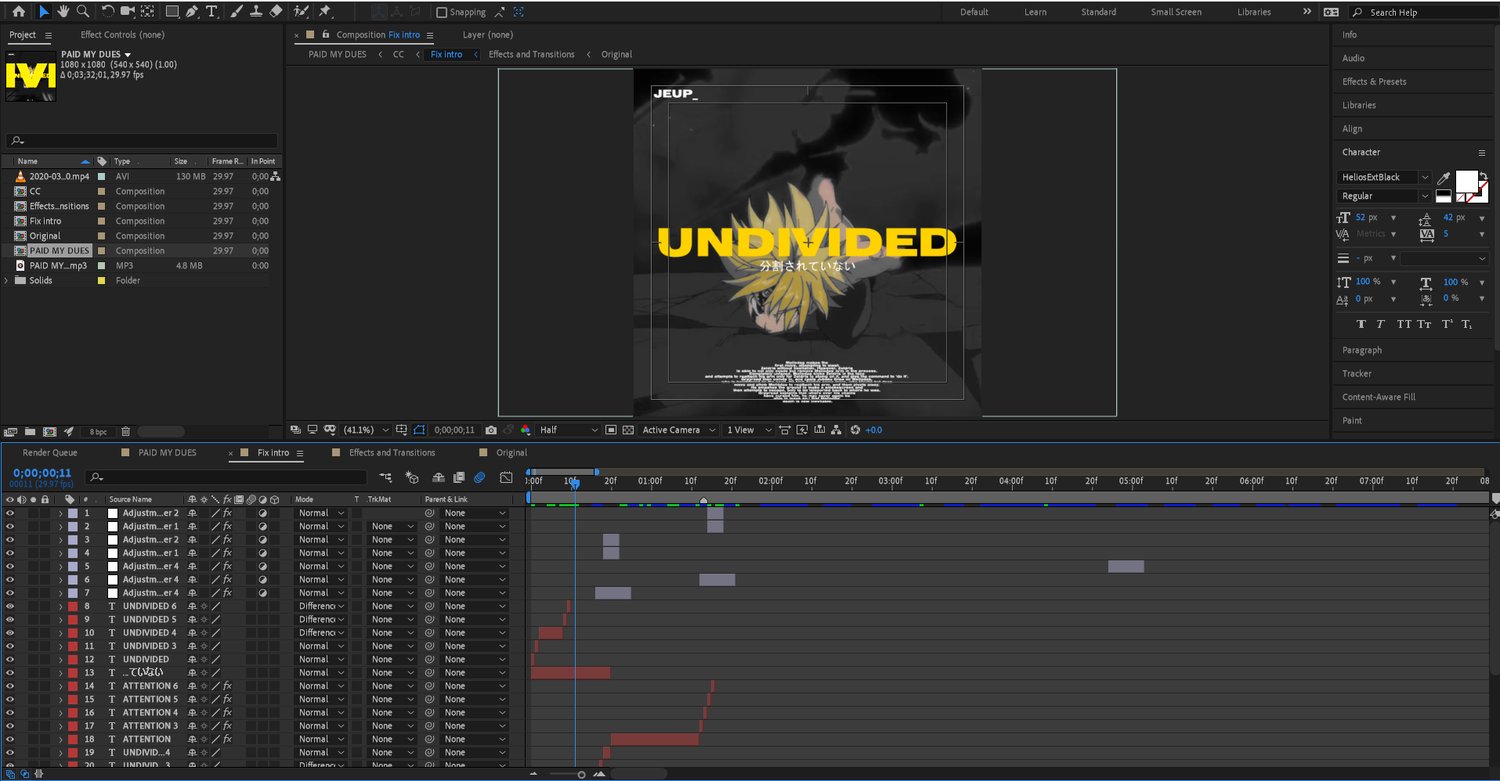Open the Tracker panel

[1357, 374]
